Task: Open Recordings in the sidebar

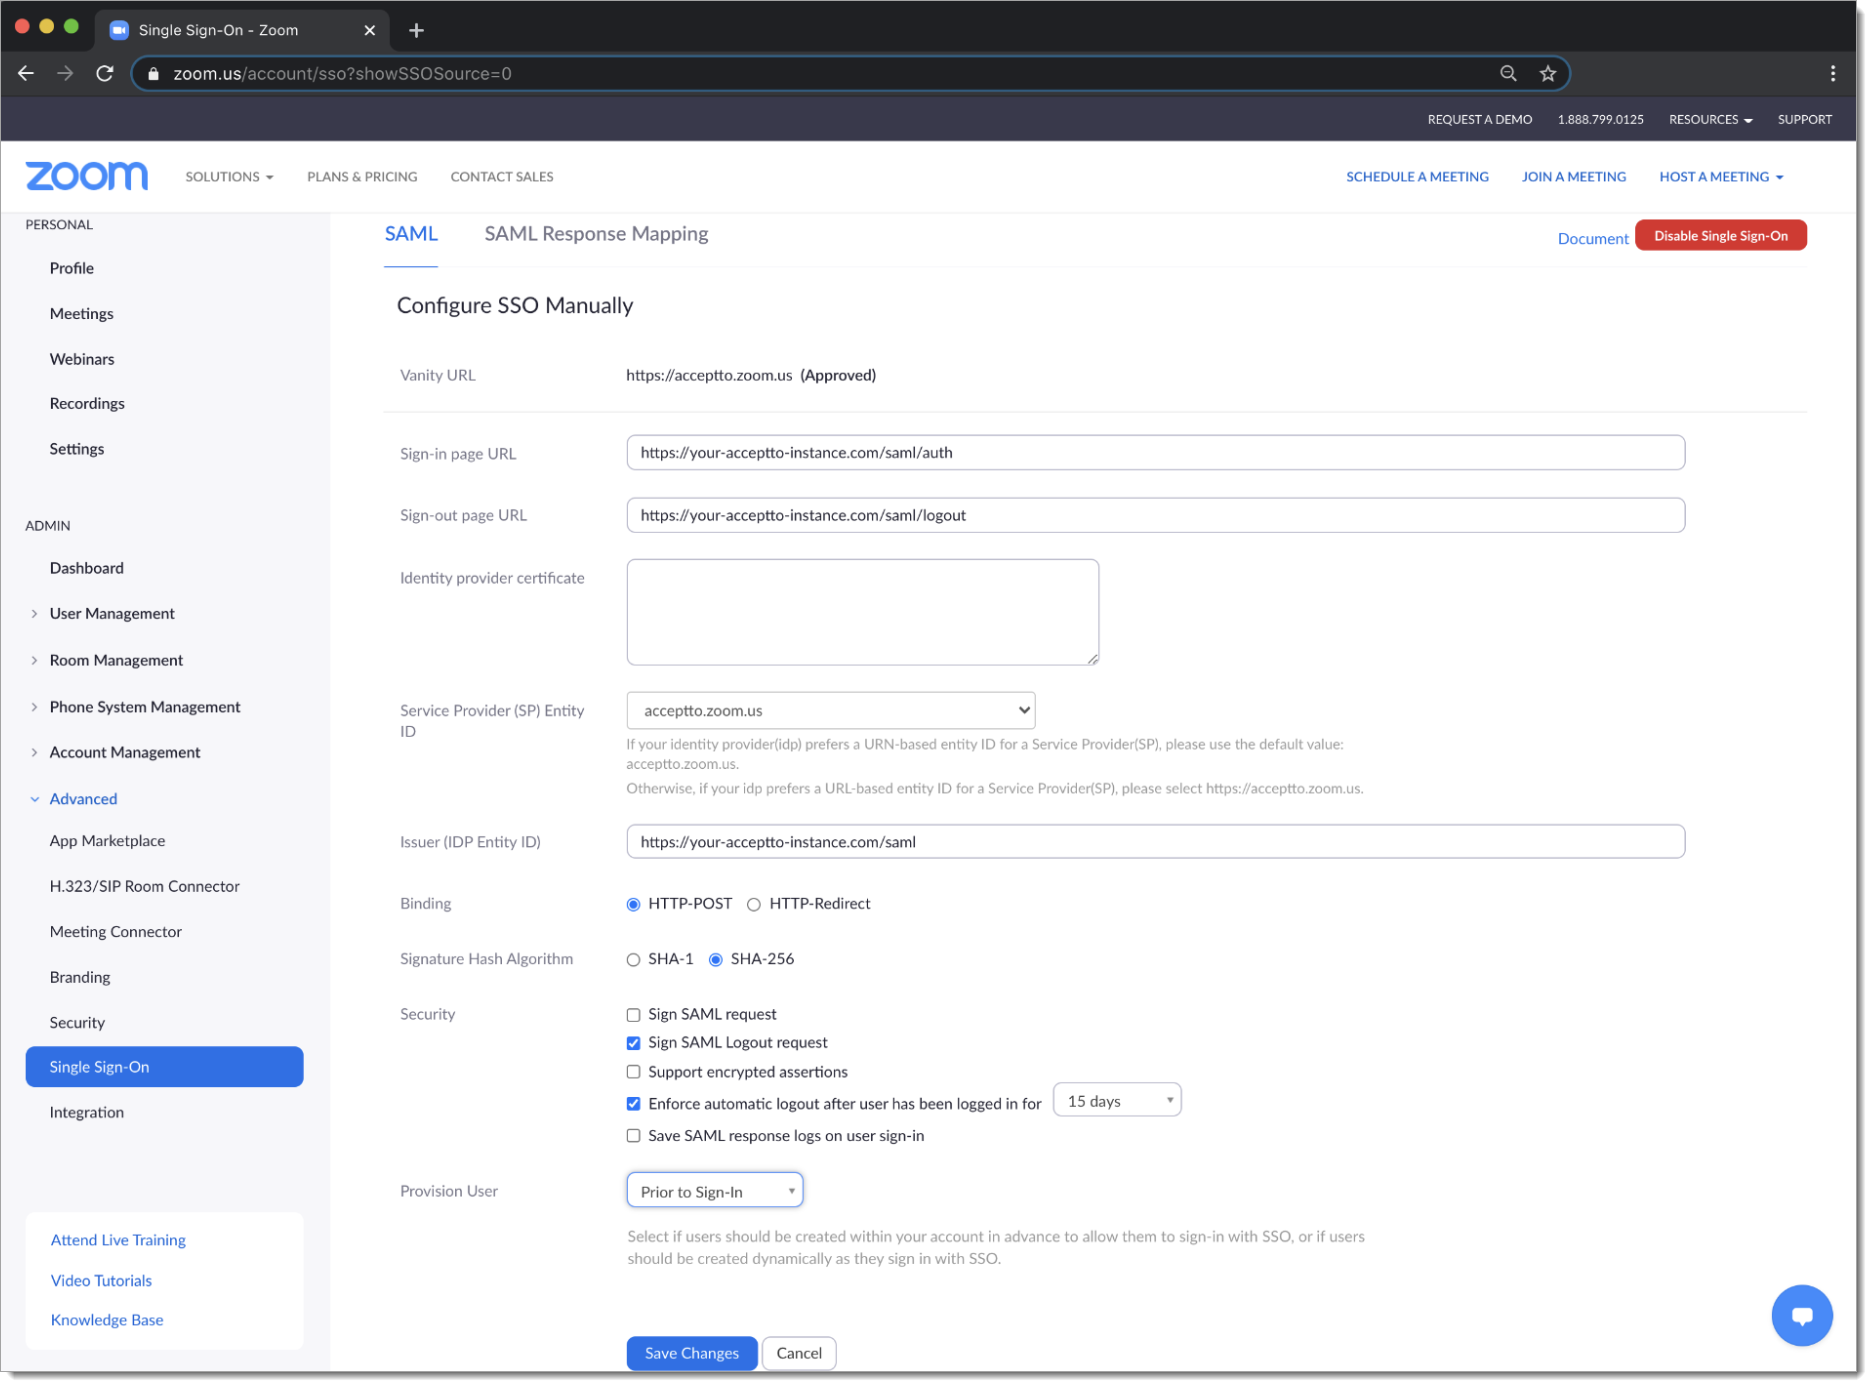Action: click(x=87, y=404)
